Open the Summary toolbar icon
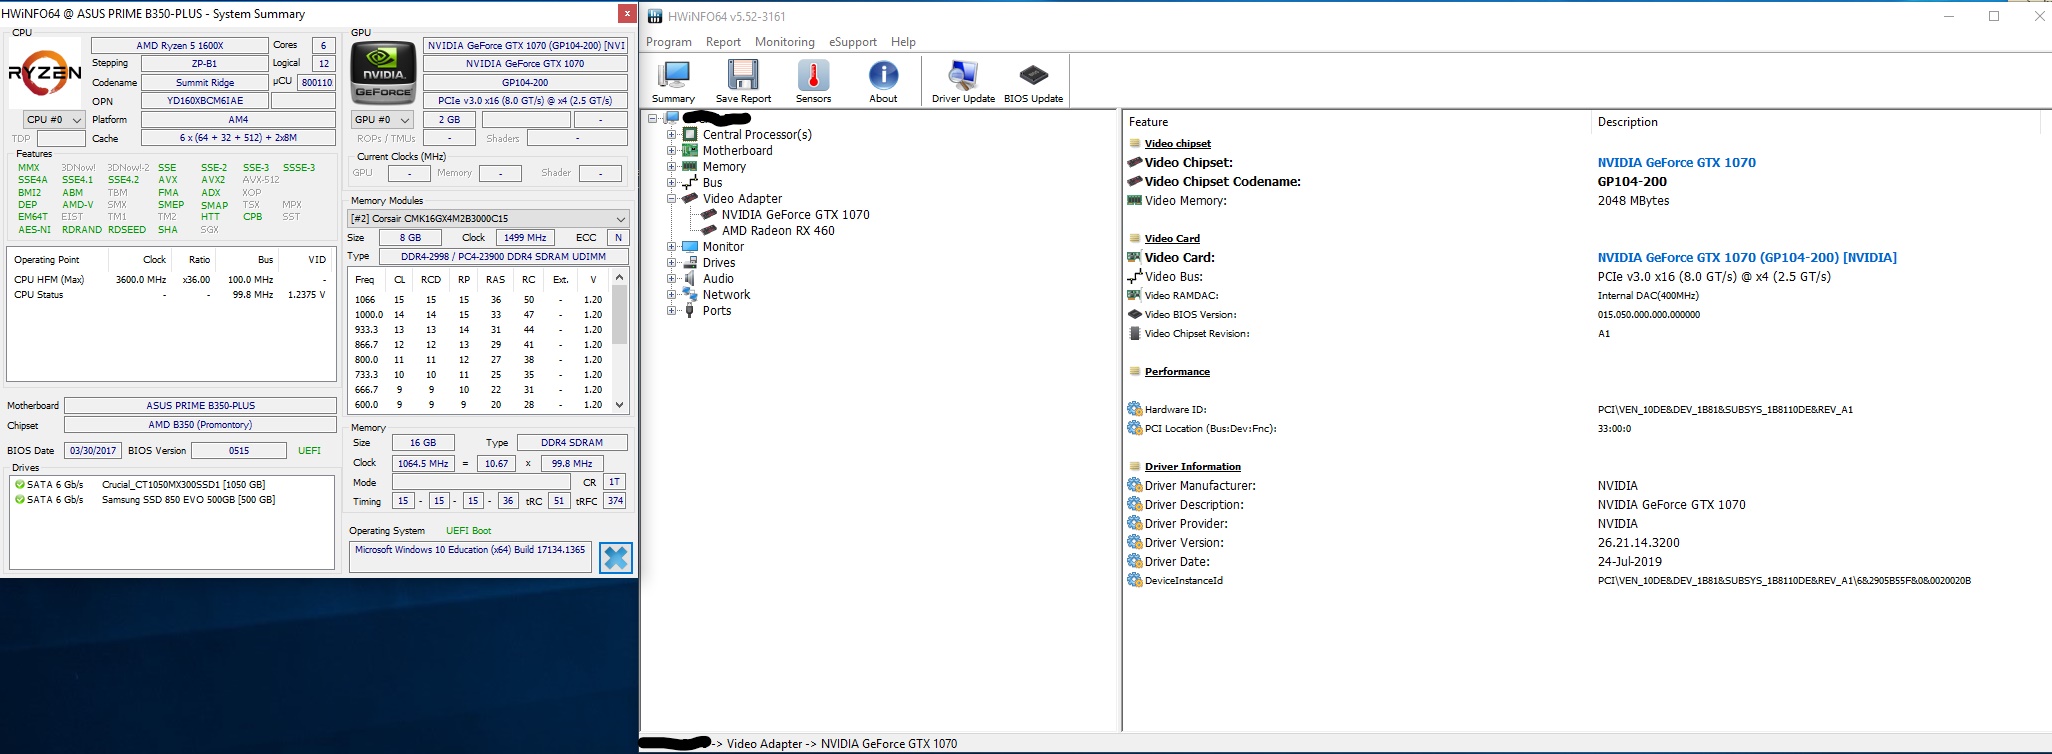Image resolution: width=2052 pixels, height=754 pixels. (673, 81)
